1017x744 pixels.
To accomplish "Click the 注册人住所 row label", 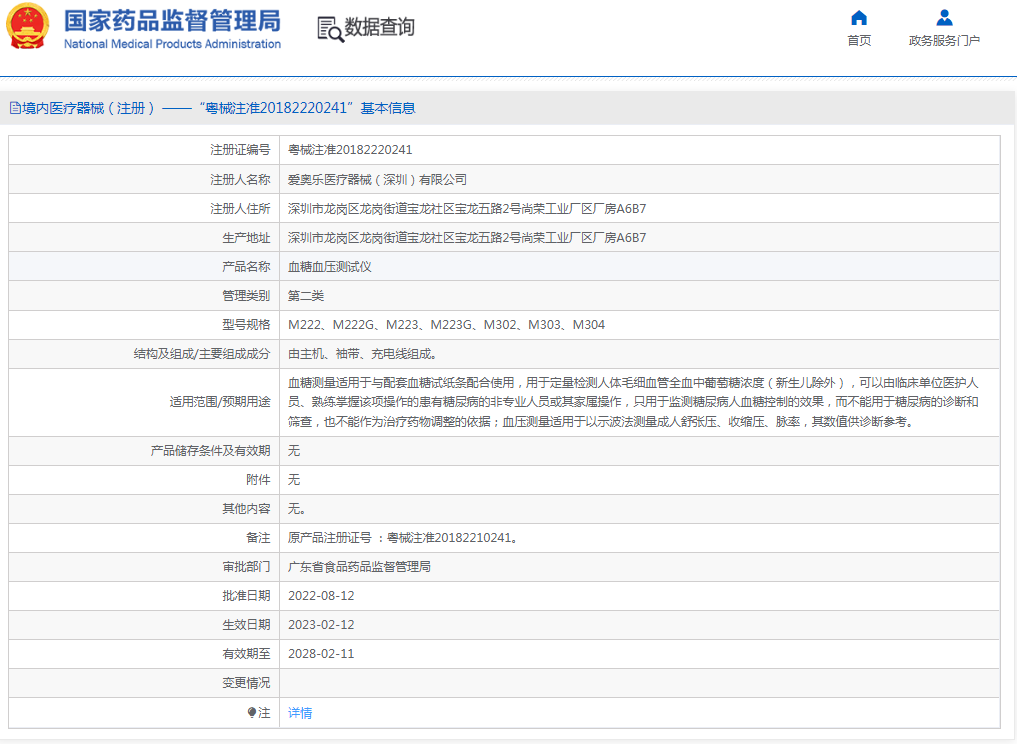I will click(240, 209).
